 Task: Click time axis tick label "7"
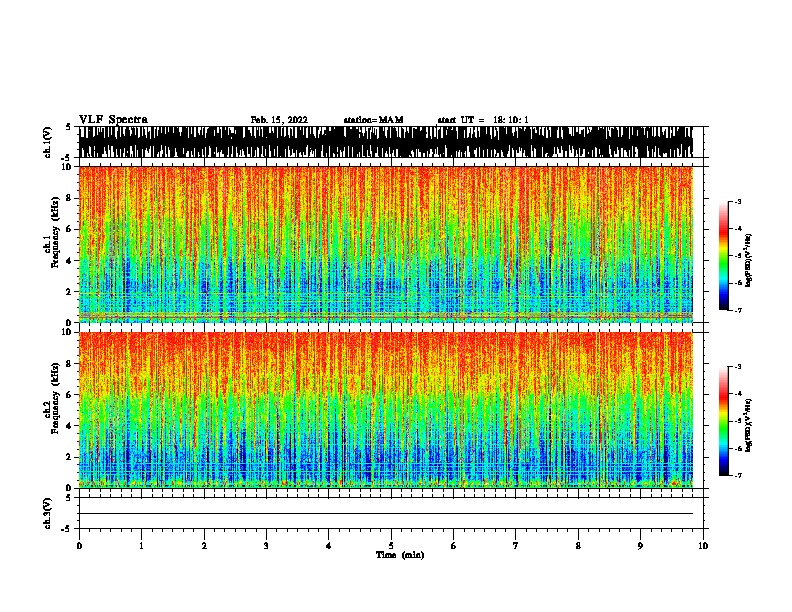tap(516, 546)
